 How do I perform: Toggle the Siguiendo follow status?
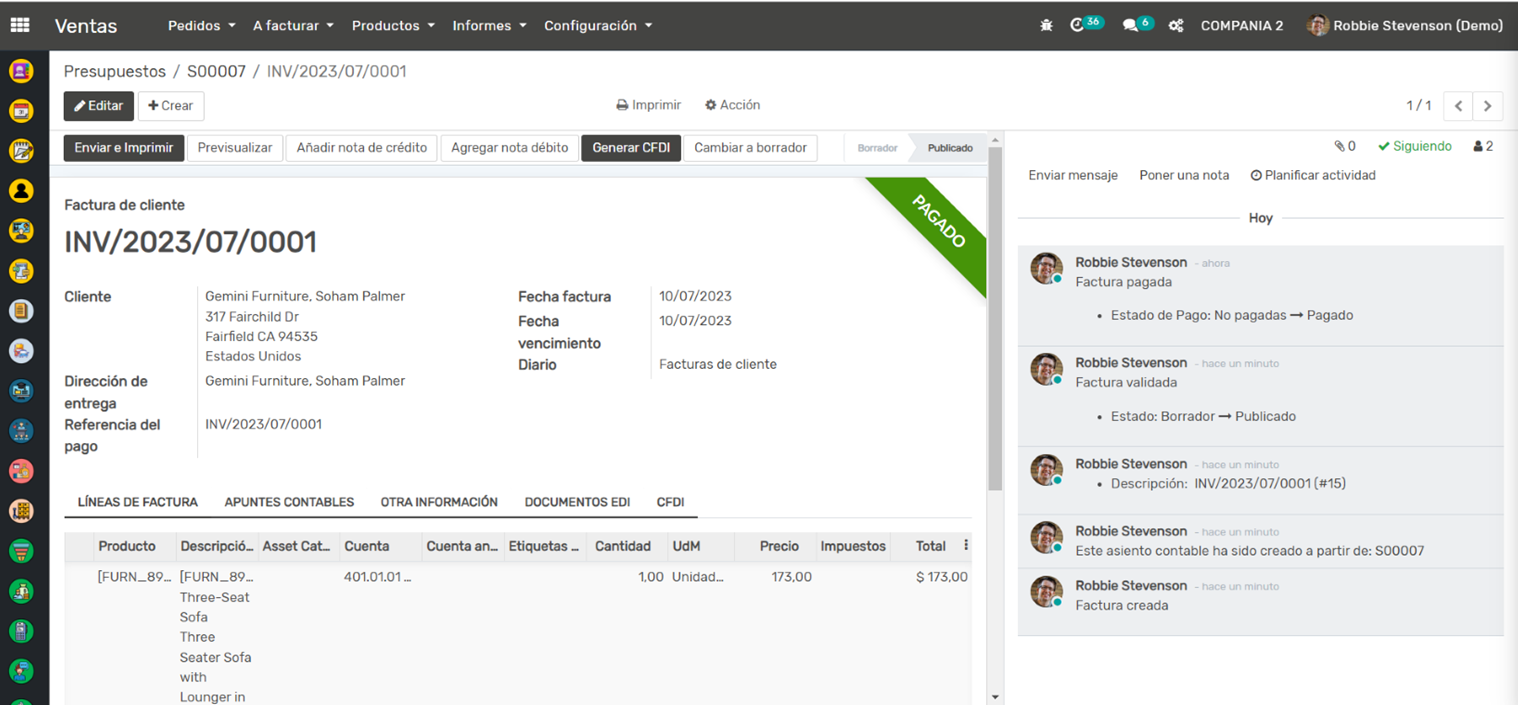click(1414, 146)
